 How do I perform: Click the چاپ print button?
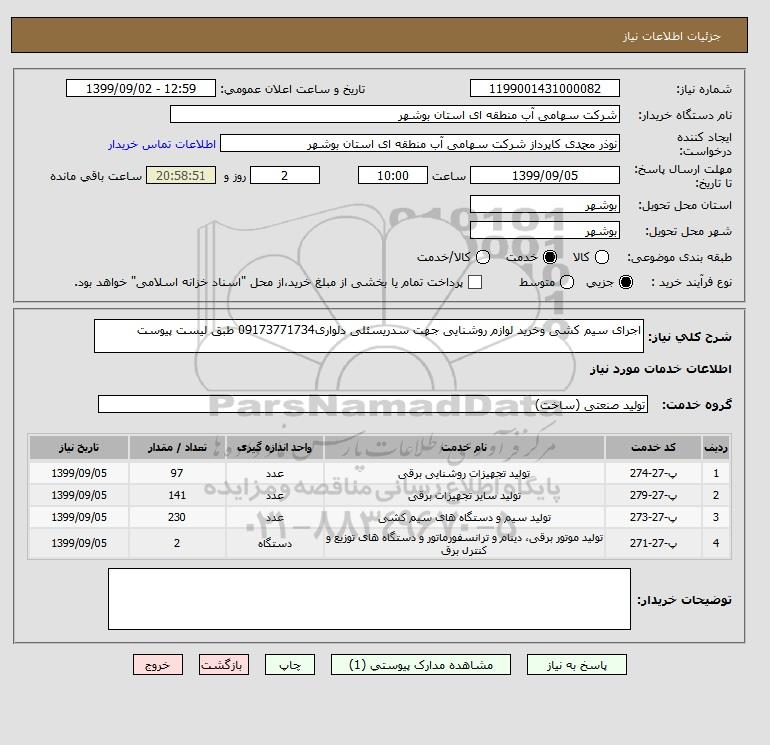290,665
